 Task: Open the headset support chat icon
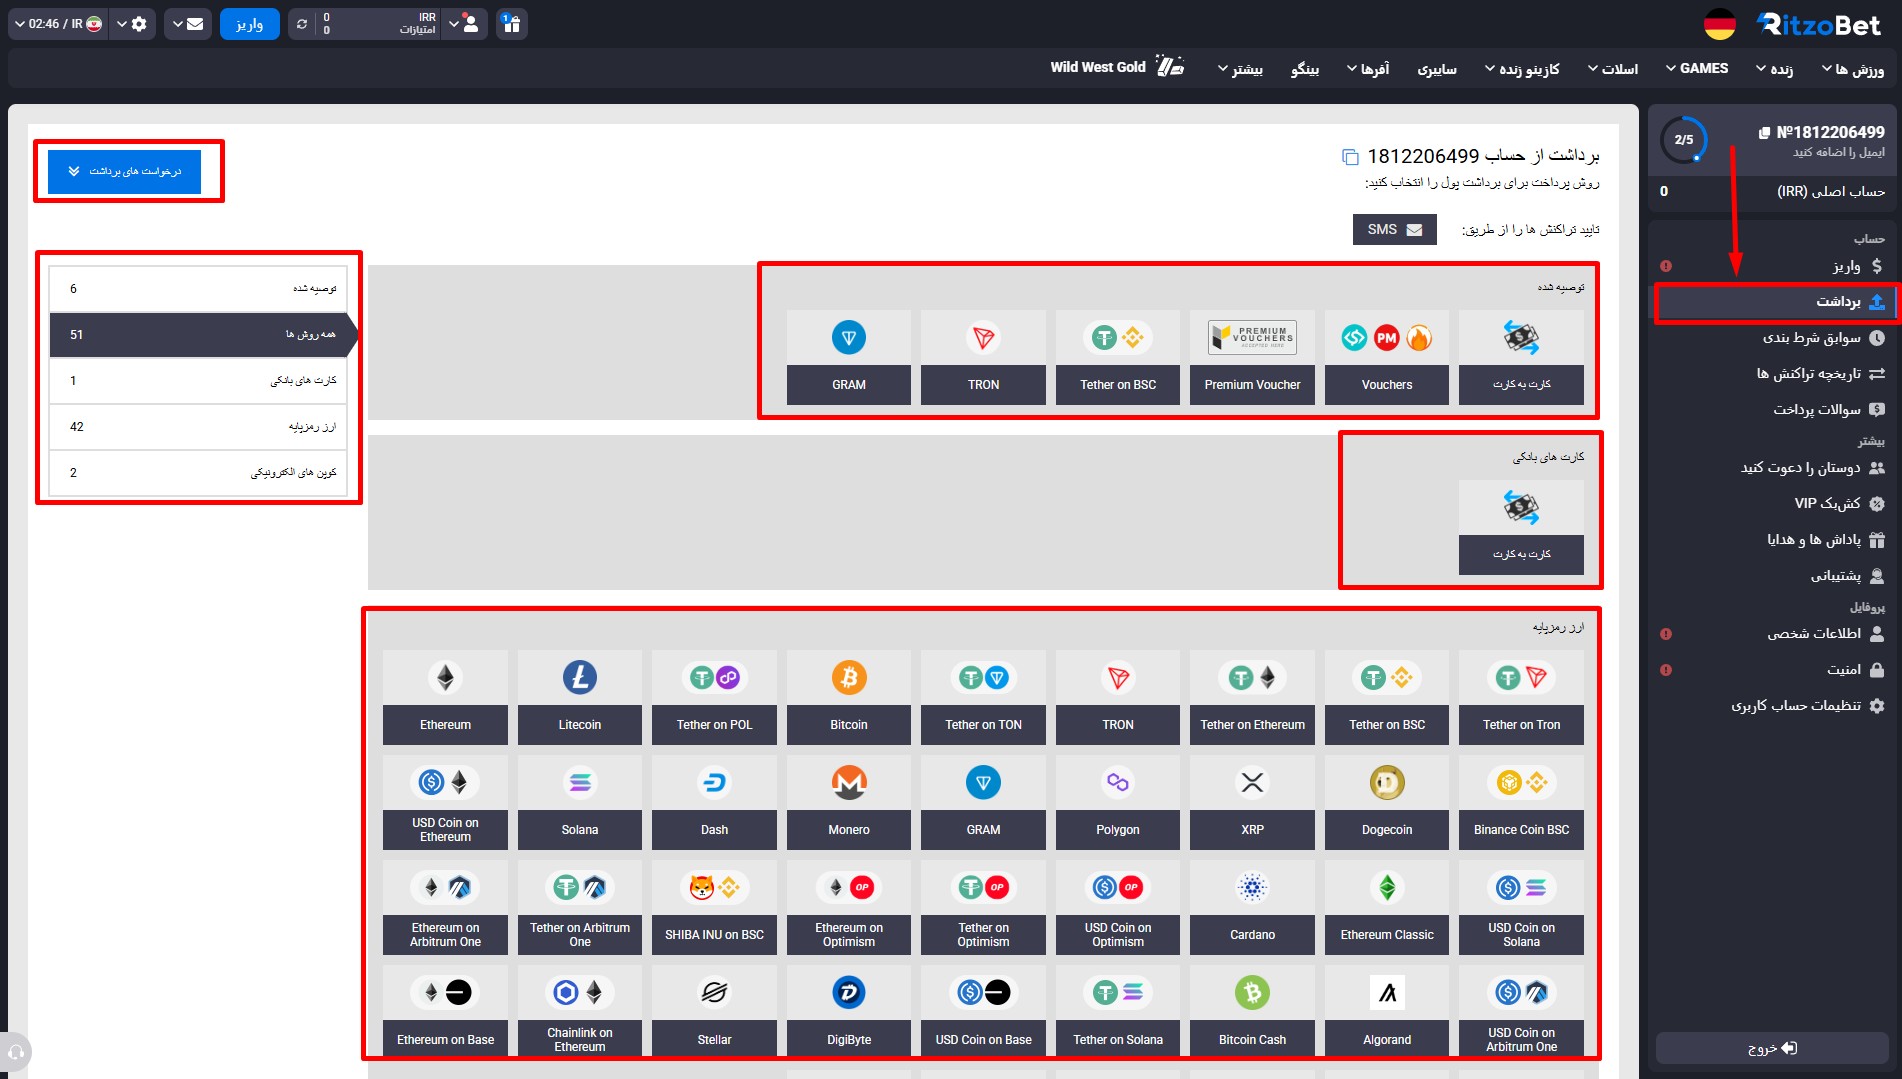click(x=16, y=1052)
